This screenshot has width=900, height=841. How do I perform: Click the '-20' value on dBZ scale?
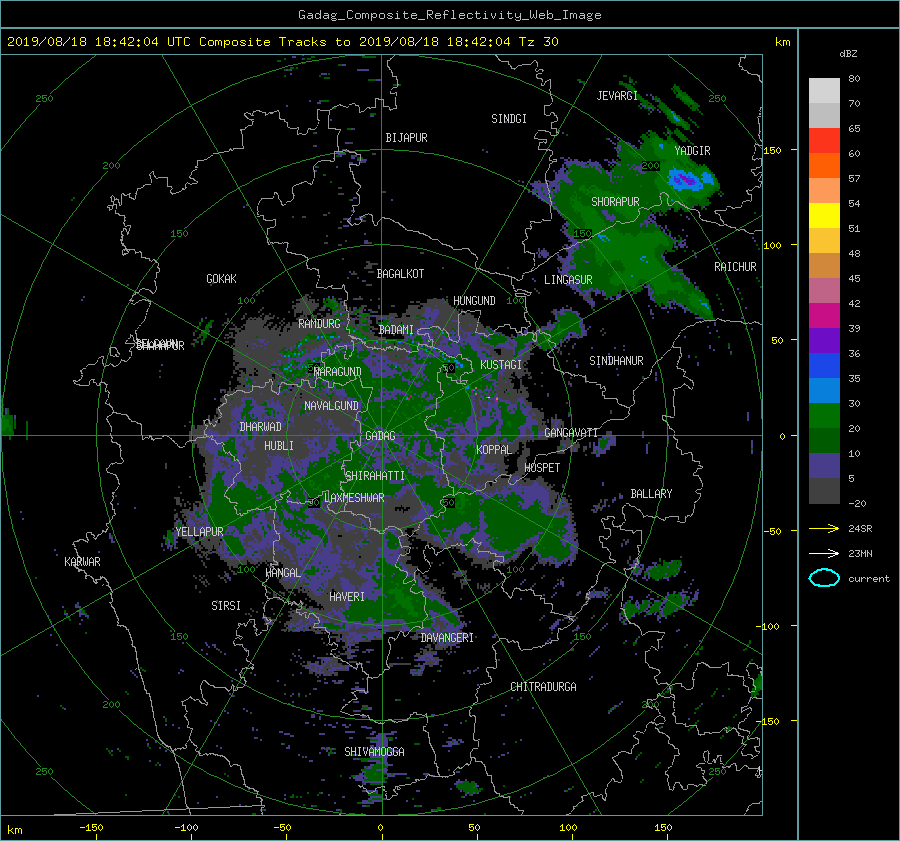coord(856,503)
